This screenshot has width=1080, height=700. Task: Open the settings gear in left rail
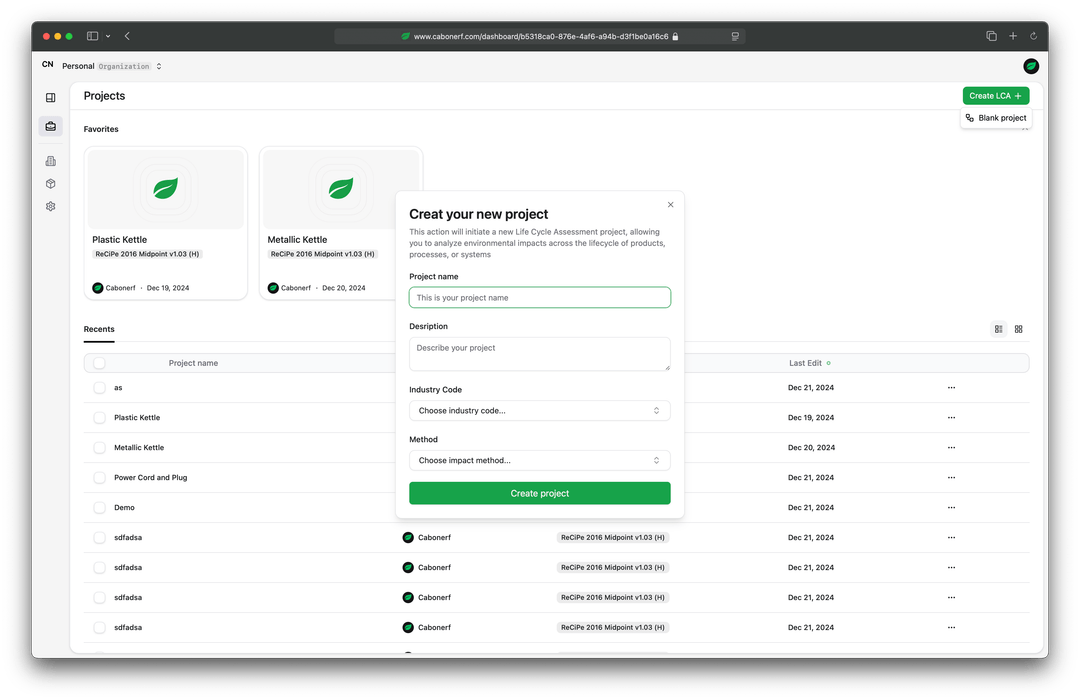pos(50,207)
